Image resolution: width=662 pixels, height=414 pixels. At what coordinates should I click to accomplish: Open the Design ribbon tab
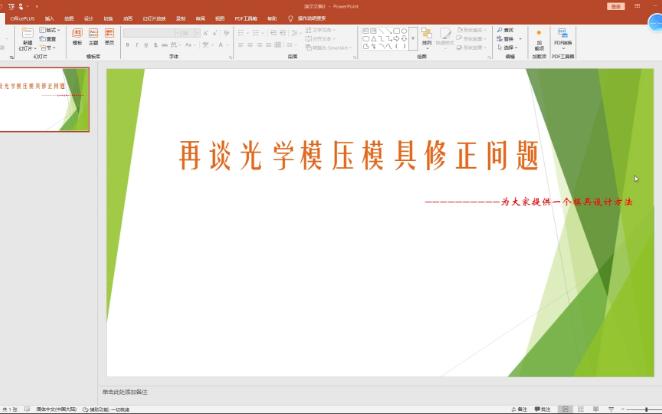tap(88, 19)
